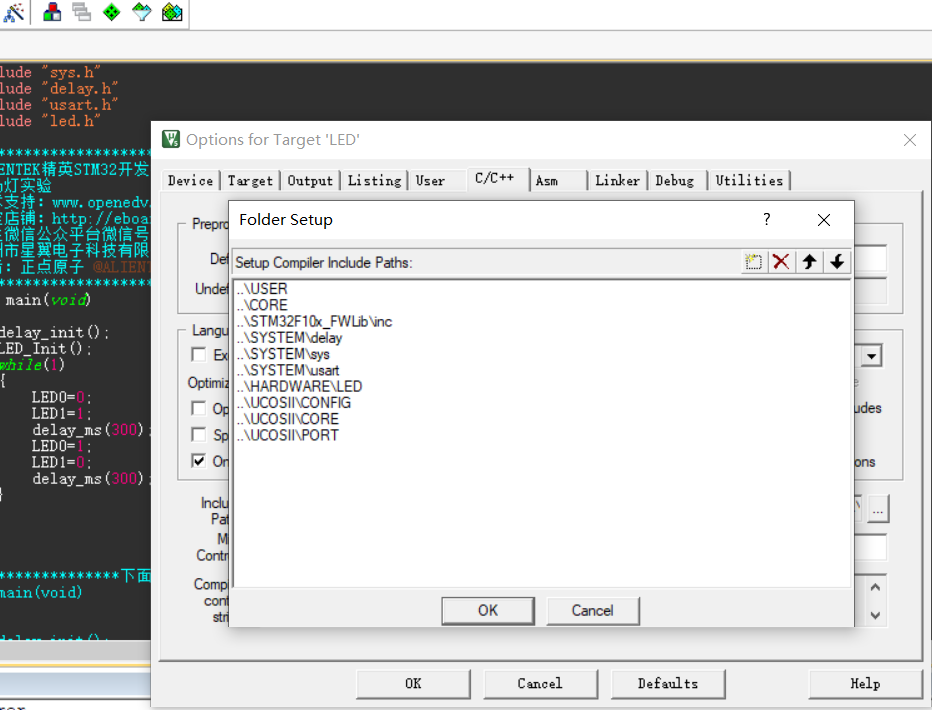This screenshot has height=710, width=932.
Task: Click the while(1) line in code editor
Action: click(x=32, y=364)
